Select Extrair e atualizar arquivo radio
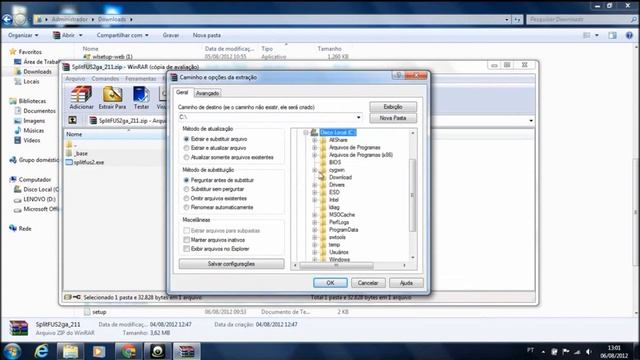The image size is (640, 360). pos(186,148)
